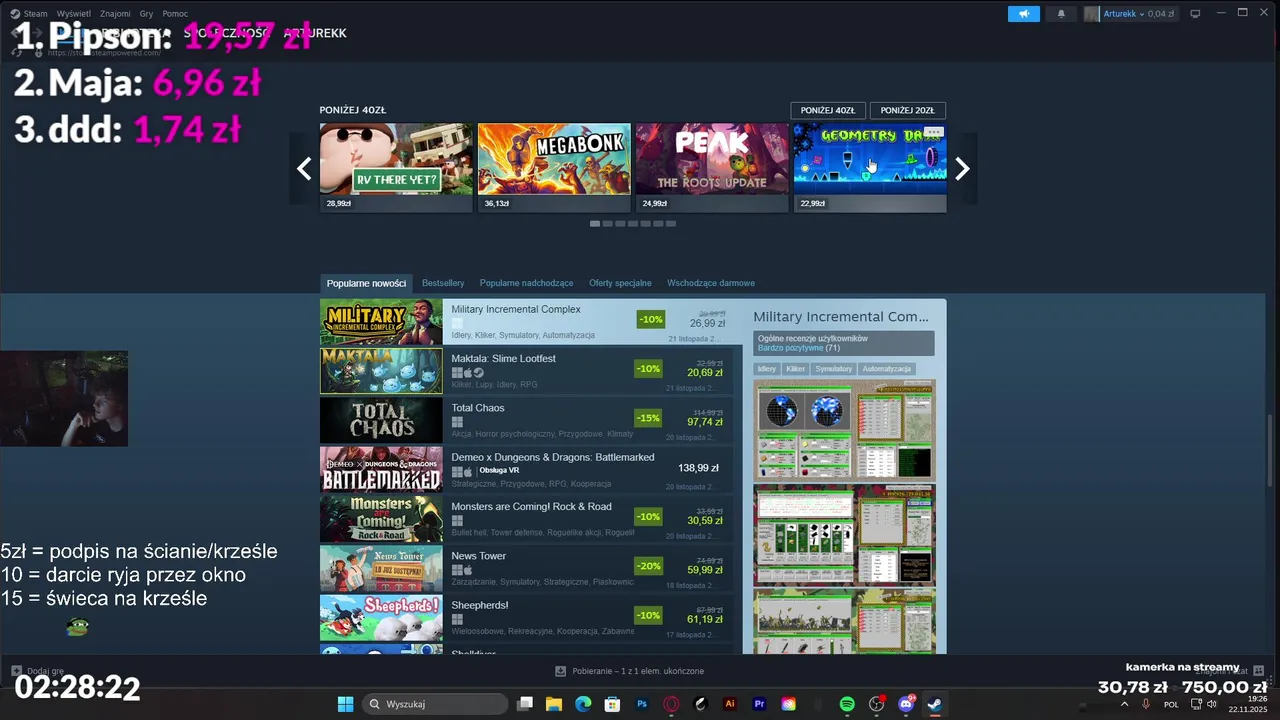Screen dimensions: 1280x720
Task: Open the RV There Yet? game card
Action: click(x=396, y=168)
